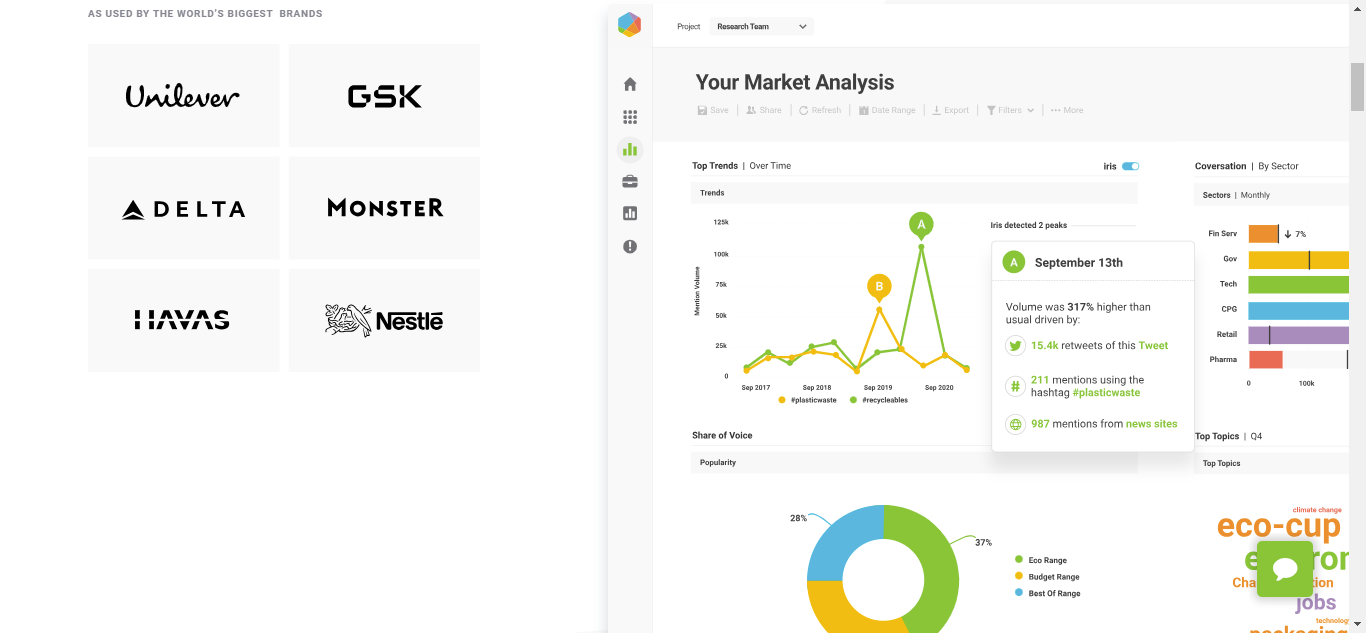
Task: Select the Q4 option next to Top Topics
Action: [1256, 436]
